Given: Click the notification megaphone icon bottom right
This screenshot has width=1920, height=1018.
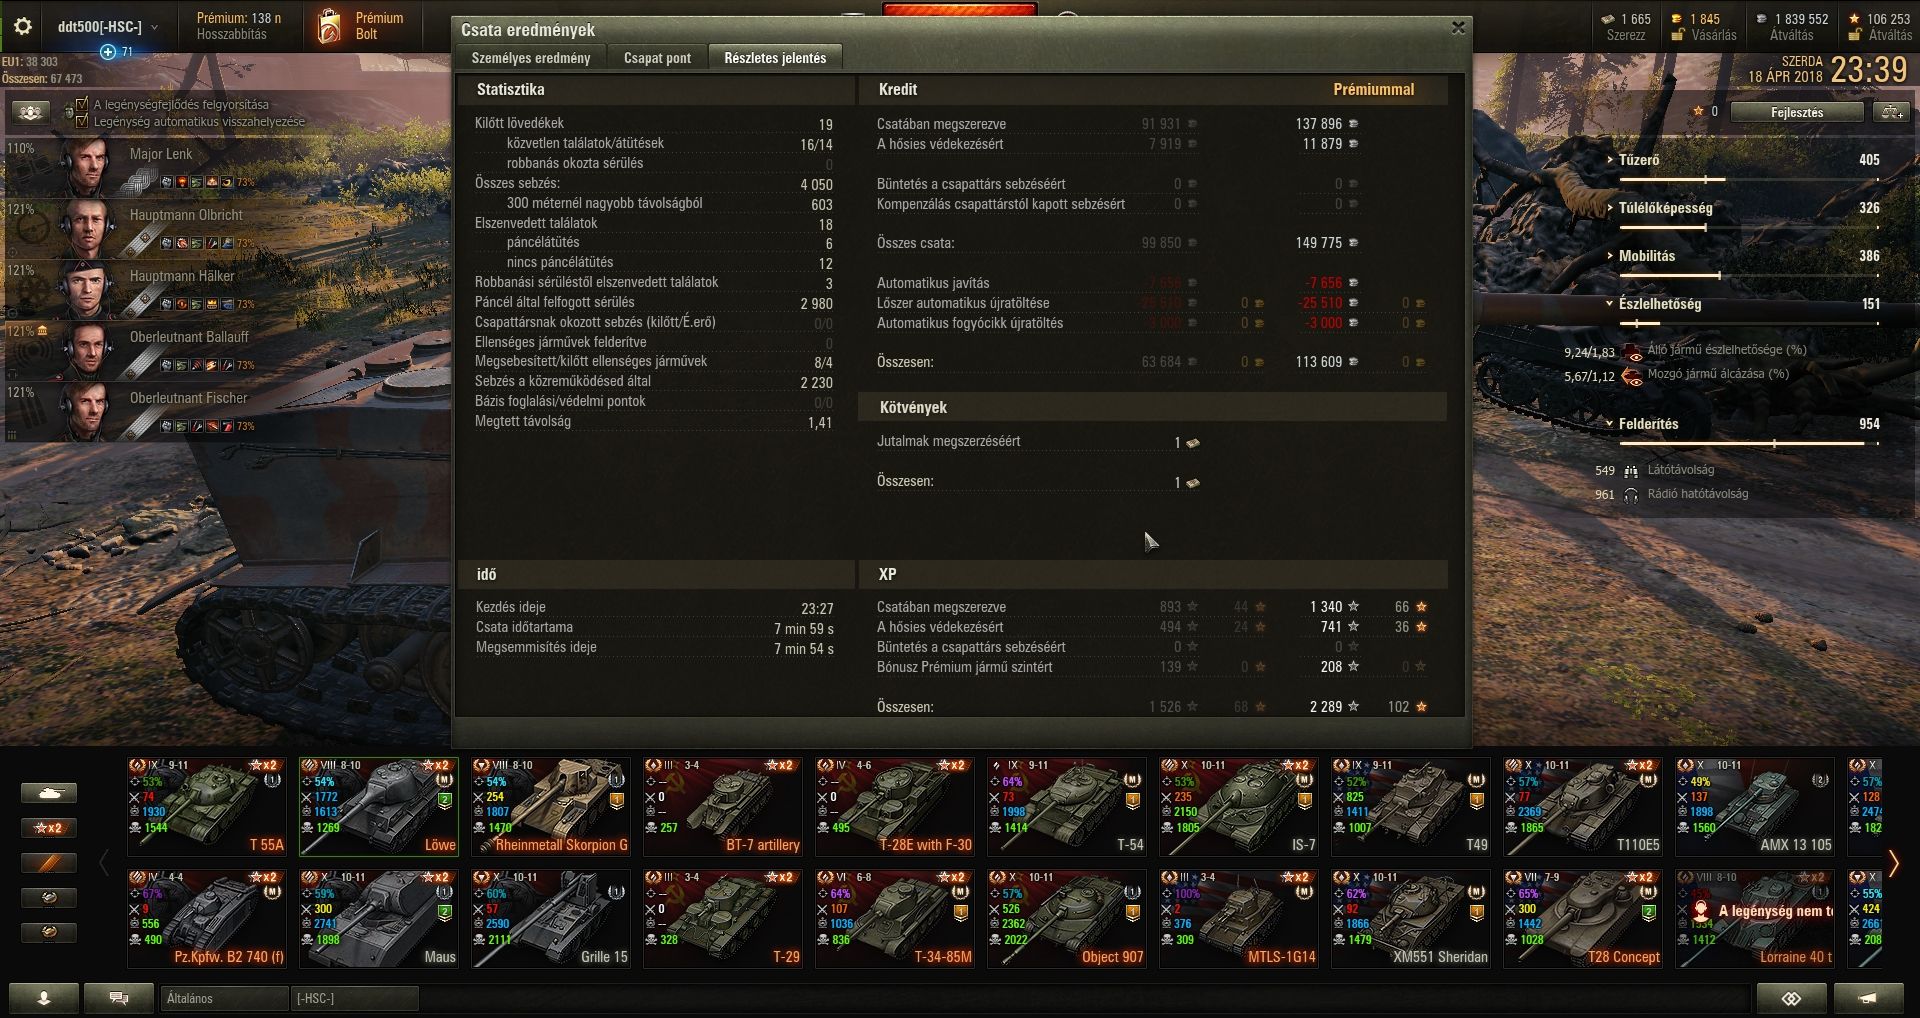Looking at the screenshot, I should 1868,998.
